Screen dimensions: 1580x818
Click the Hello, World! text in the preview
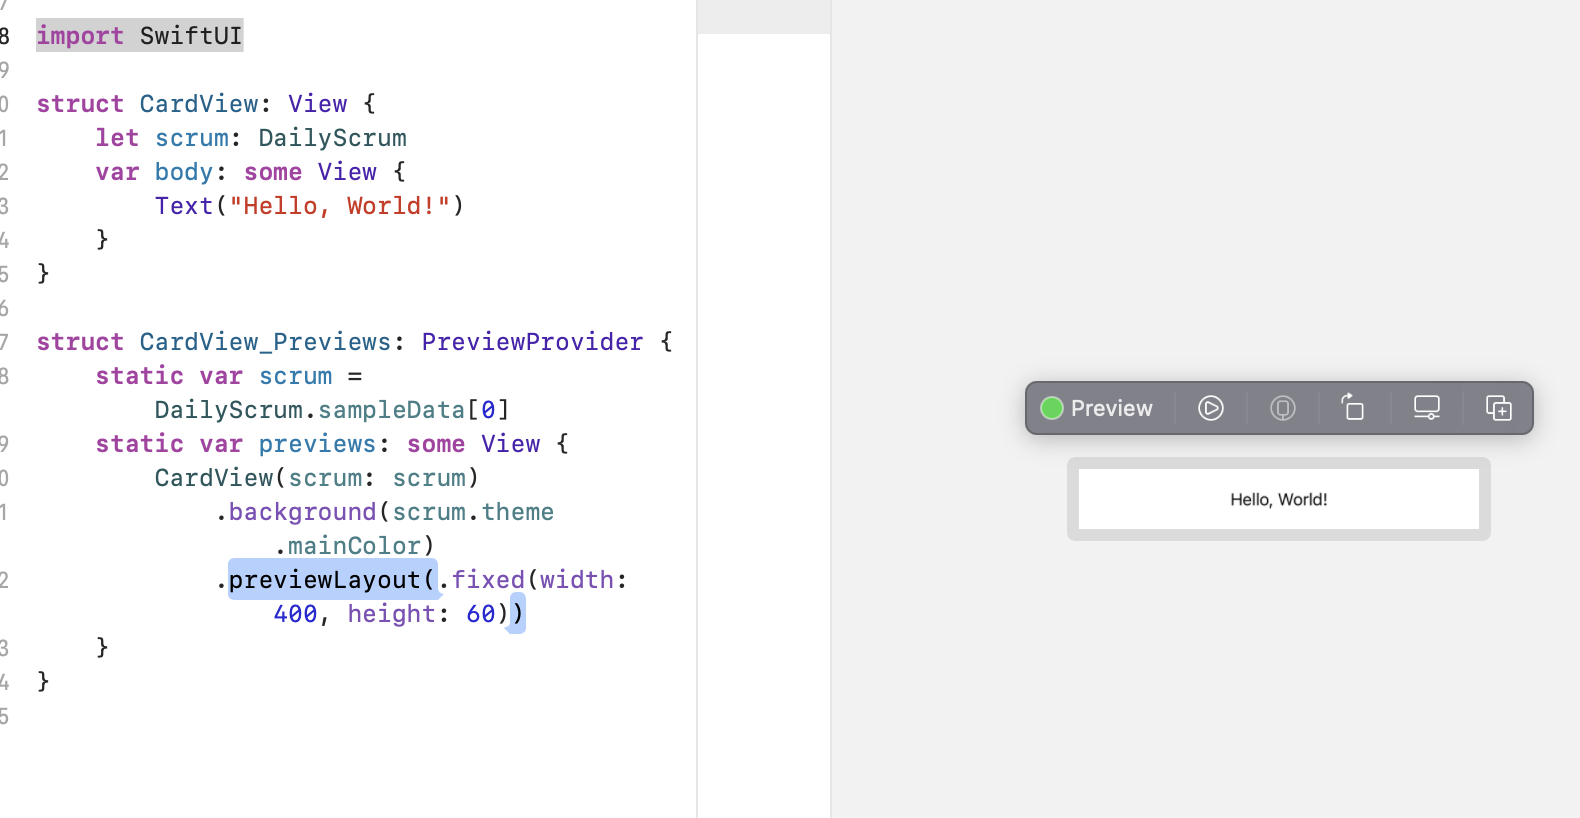pyautogui.click(x=1278, y=499)
